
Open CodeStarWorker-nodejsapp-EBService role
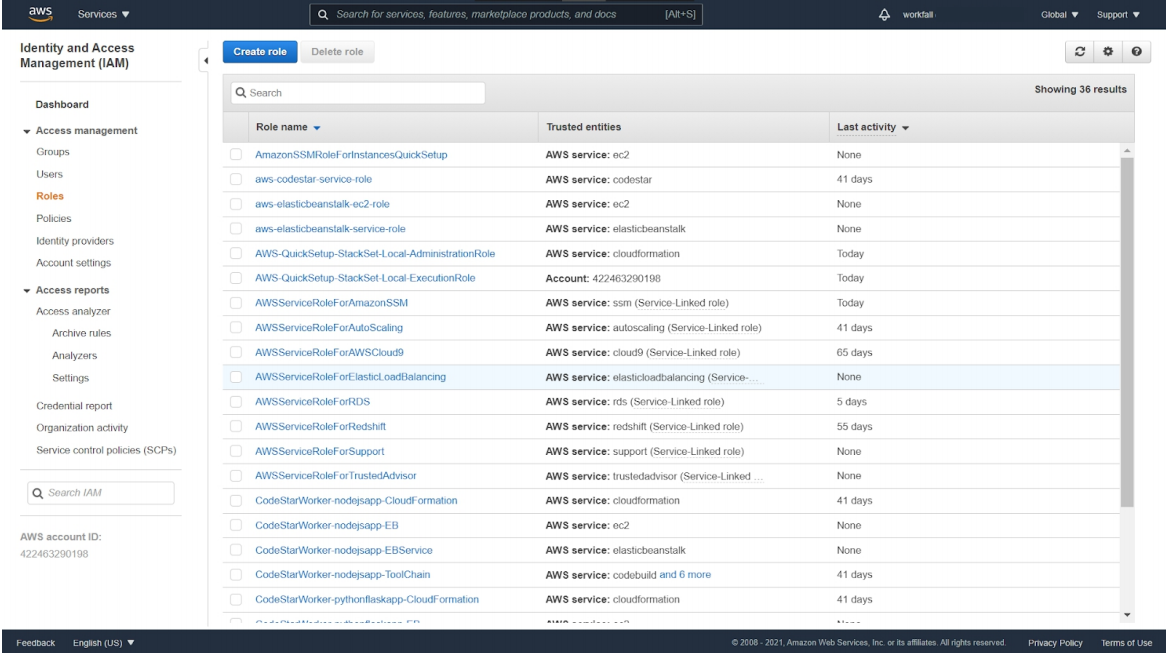point(344,550)
